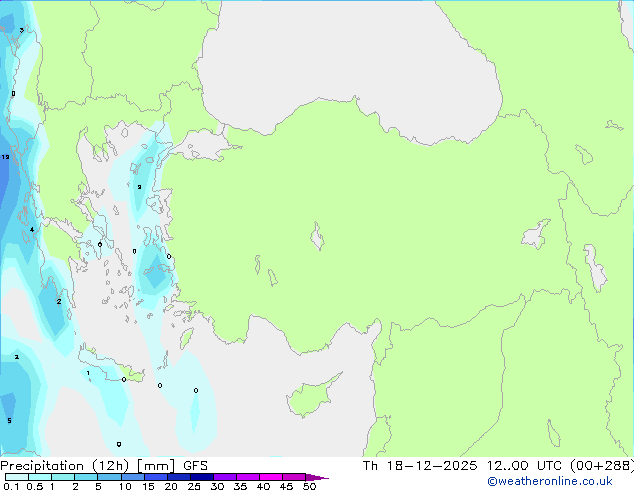Click the 20 legend scale label

click(x=171, y=486)
